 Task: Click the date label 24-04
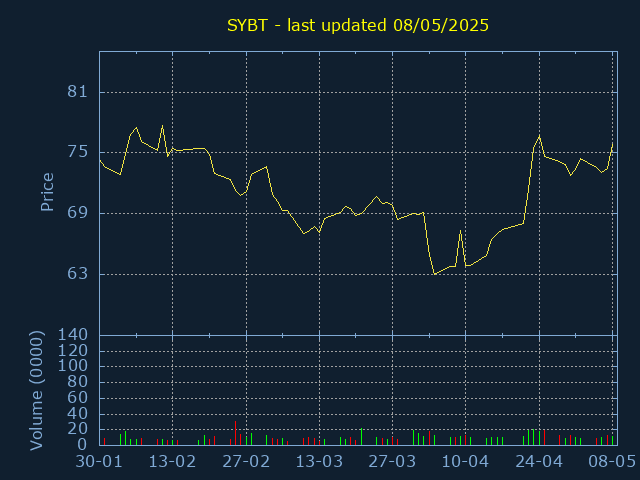(x=539, y=462)
